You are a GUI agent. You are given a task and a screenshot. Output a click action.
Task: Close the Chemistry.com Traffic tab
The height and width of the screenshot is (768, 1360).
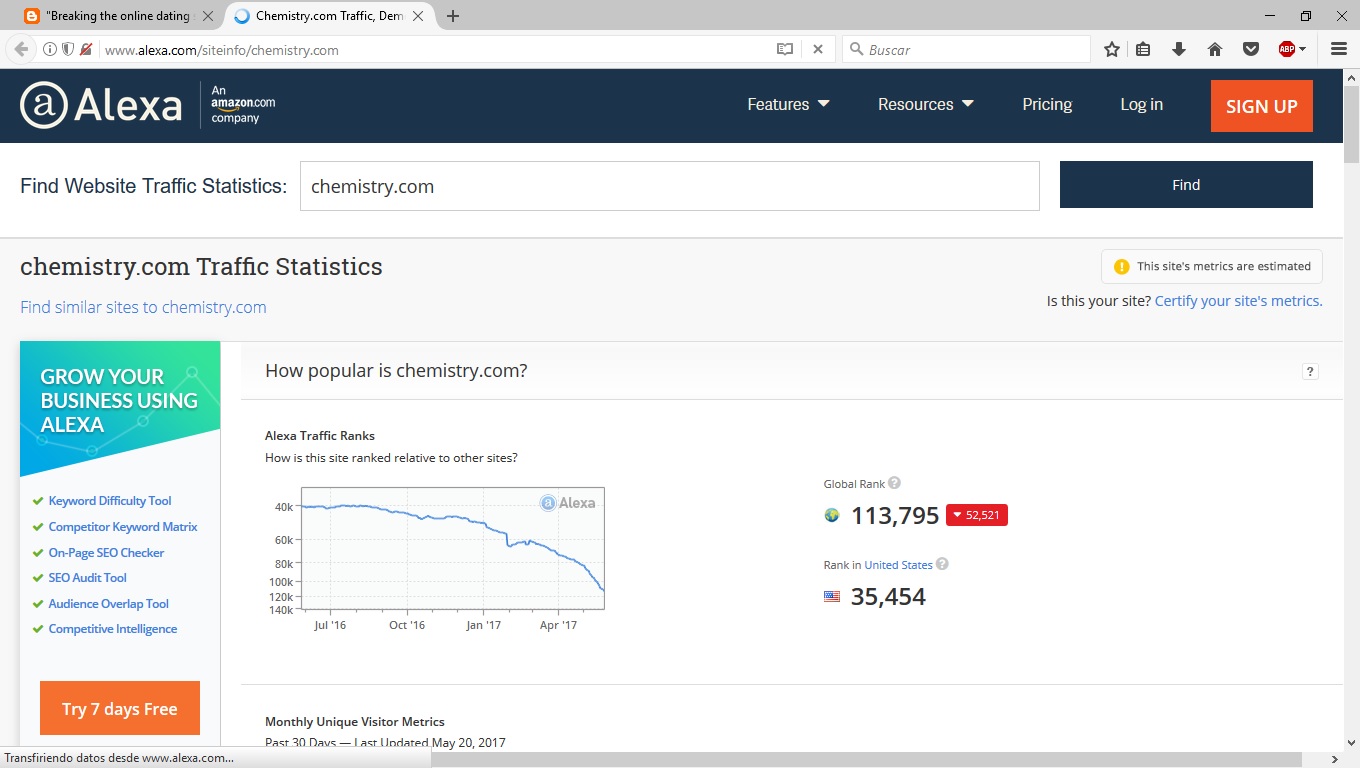[x=418, y=16]
